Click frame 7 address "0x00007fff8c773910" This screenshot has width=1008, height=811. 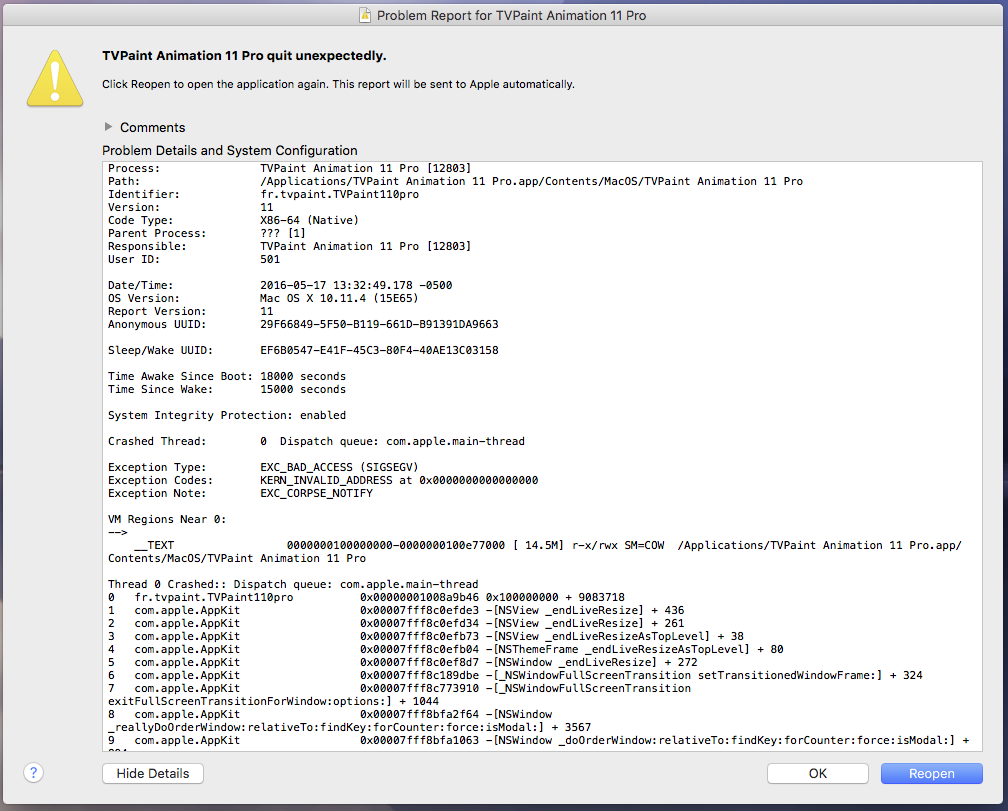tap(419, 688)
